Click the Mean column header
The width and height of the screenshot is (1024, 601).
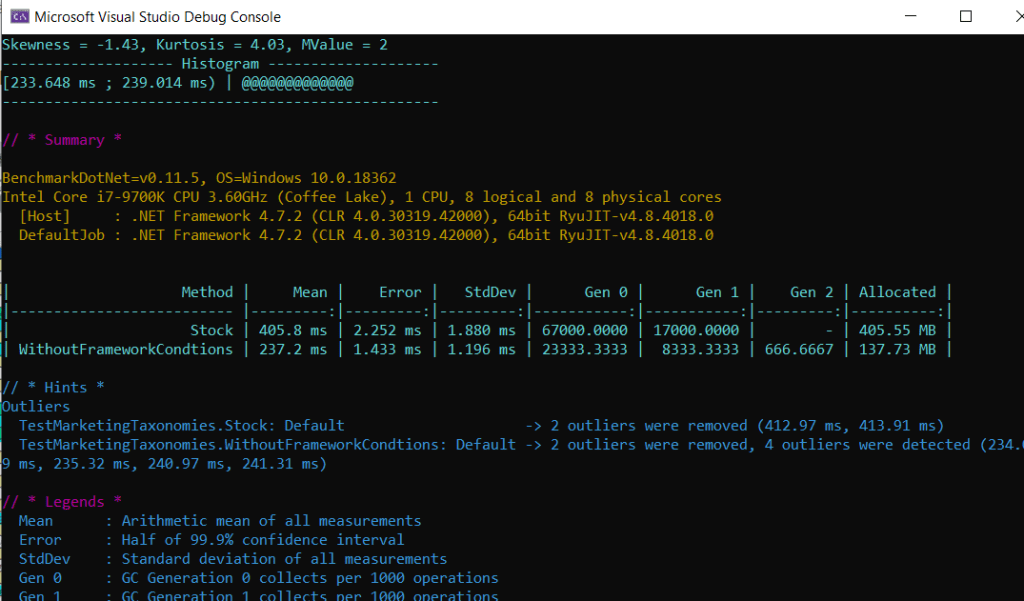coord(309,292)
